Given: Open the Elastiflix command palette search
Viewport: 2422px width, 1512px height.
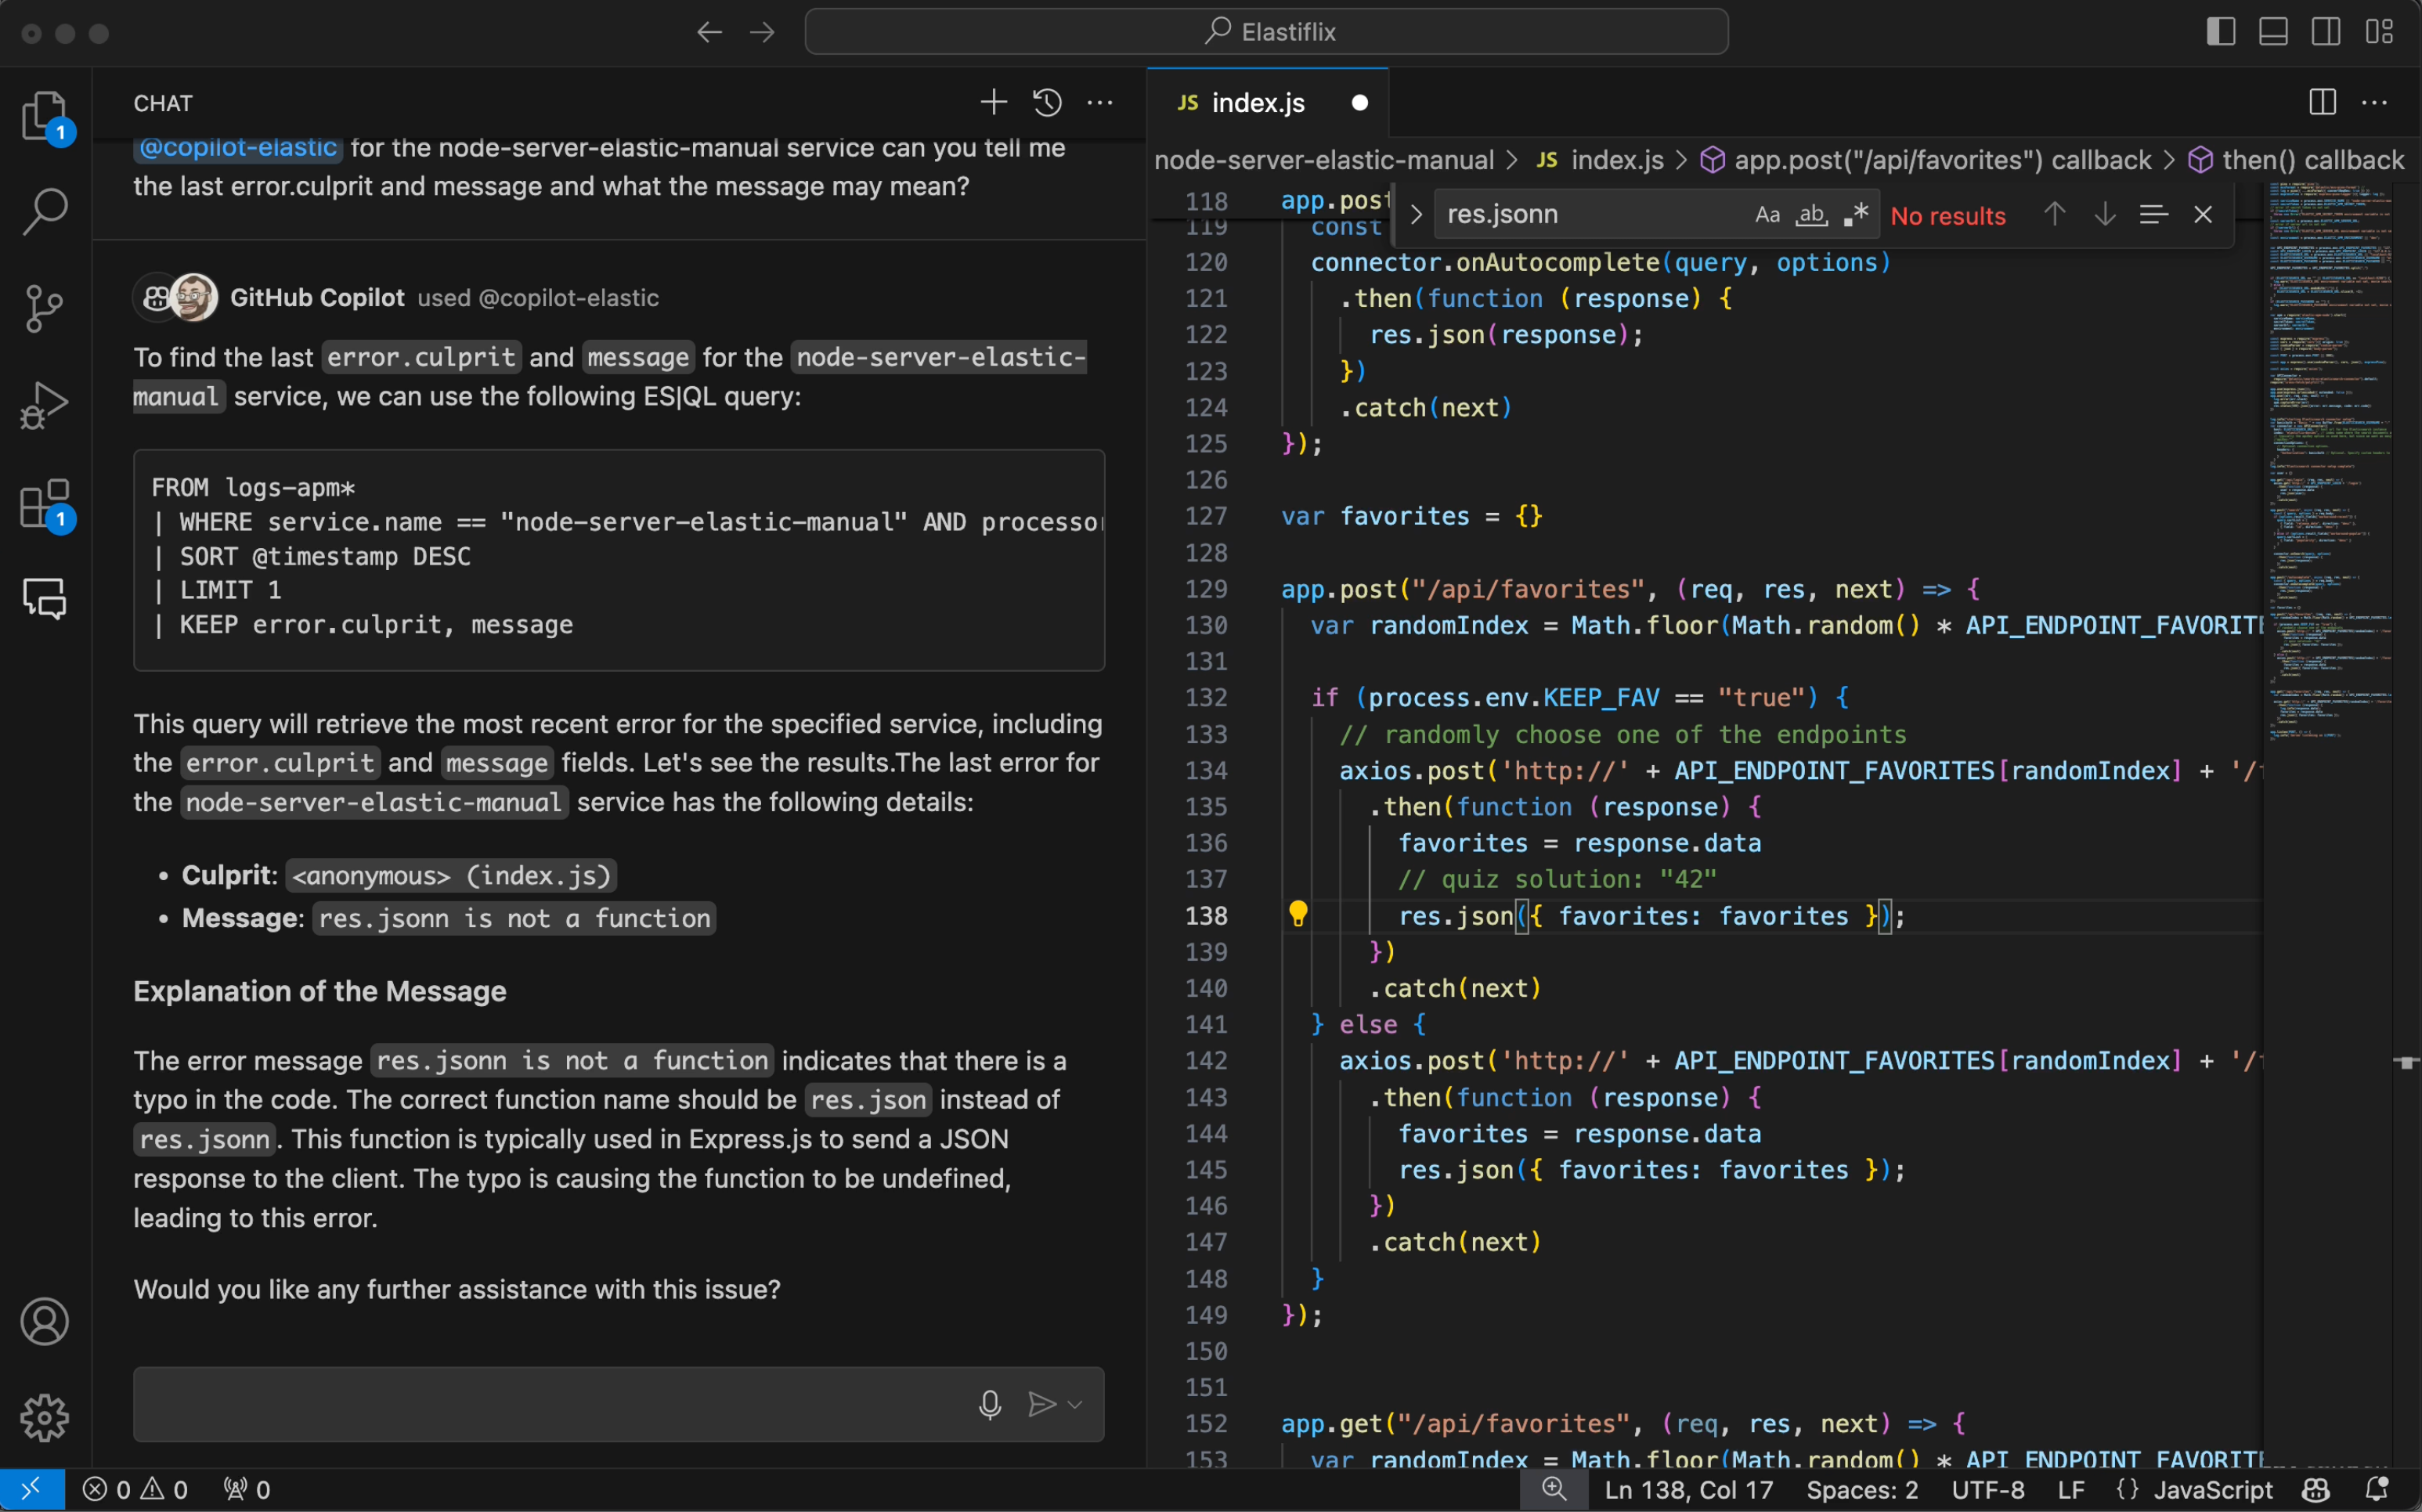Looking at the screenshot, I should 1268,30.
